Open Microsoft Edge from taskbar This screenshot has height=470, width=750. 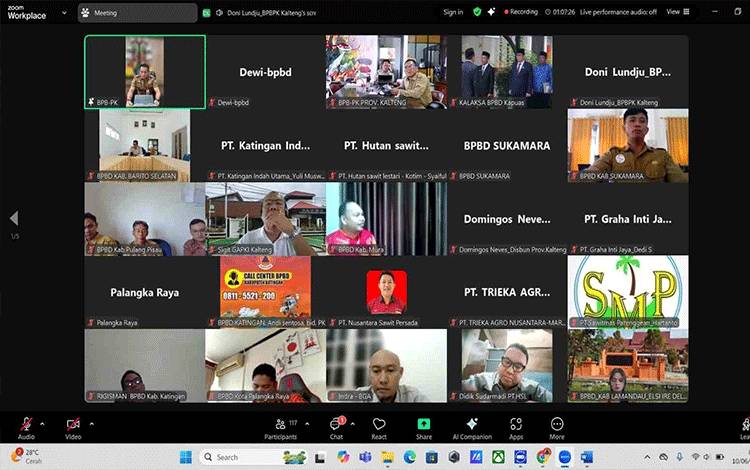click(409, 457)
